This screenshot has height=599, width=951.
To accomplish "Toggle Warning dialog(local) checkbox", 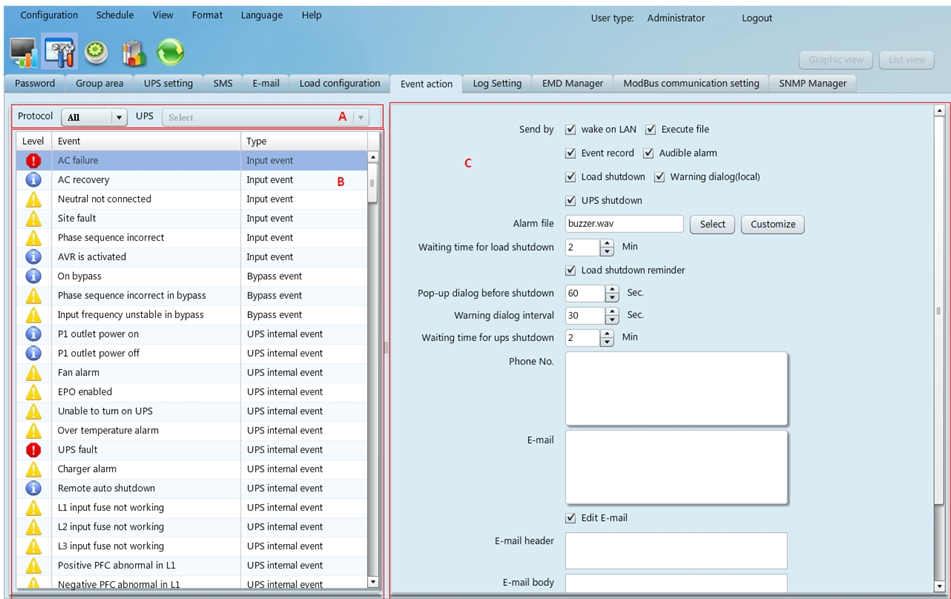I will [x=659, y=176].
